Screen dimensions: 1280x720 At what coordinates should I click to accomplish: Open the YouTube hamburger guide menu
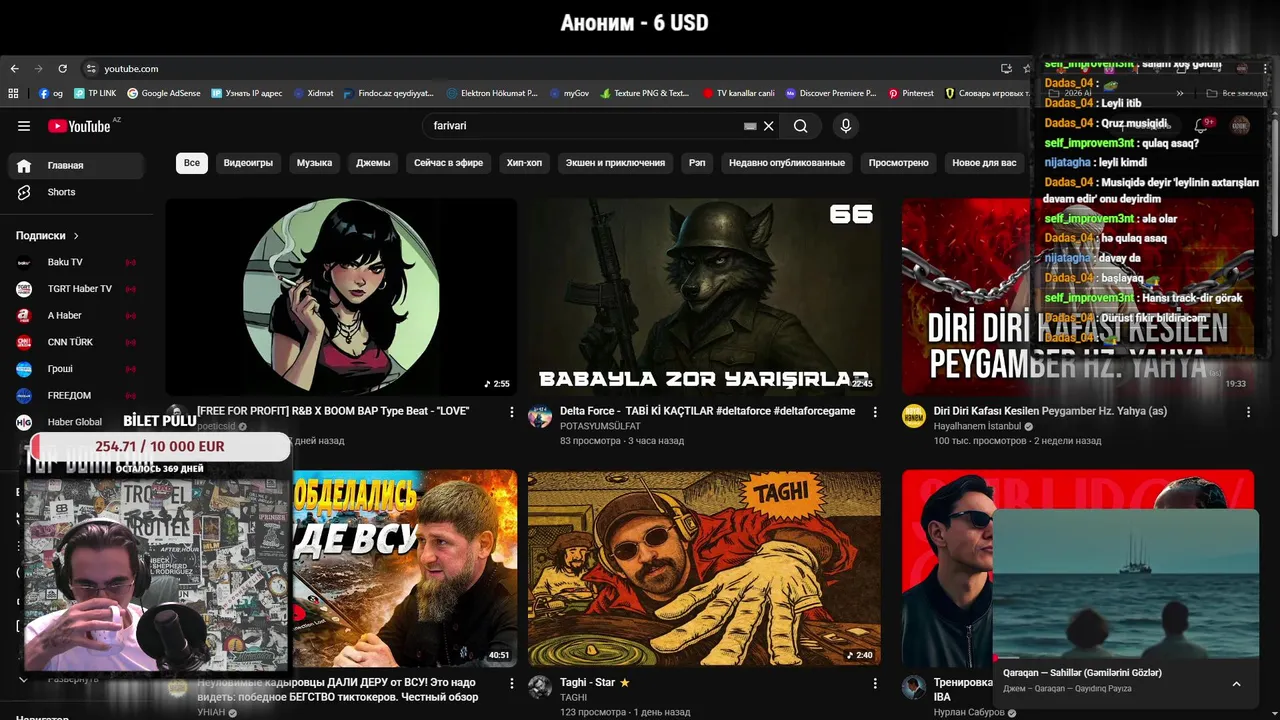pos(24,126)
